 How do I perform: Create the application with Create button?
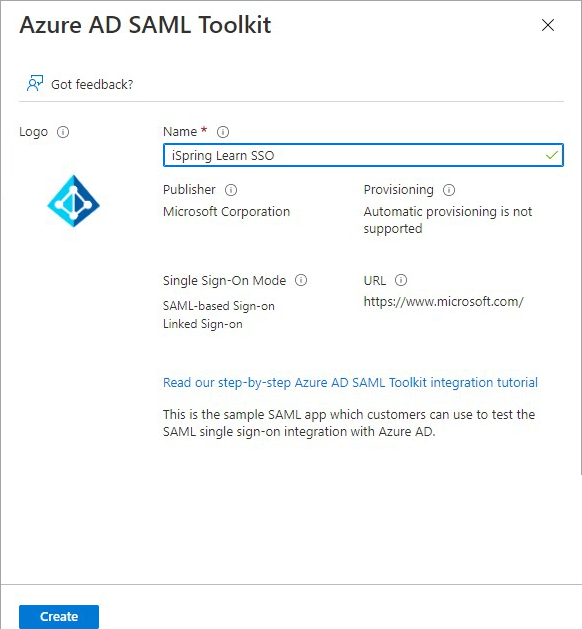59,616
